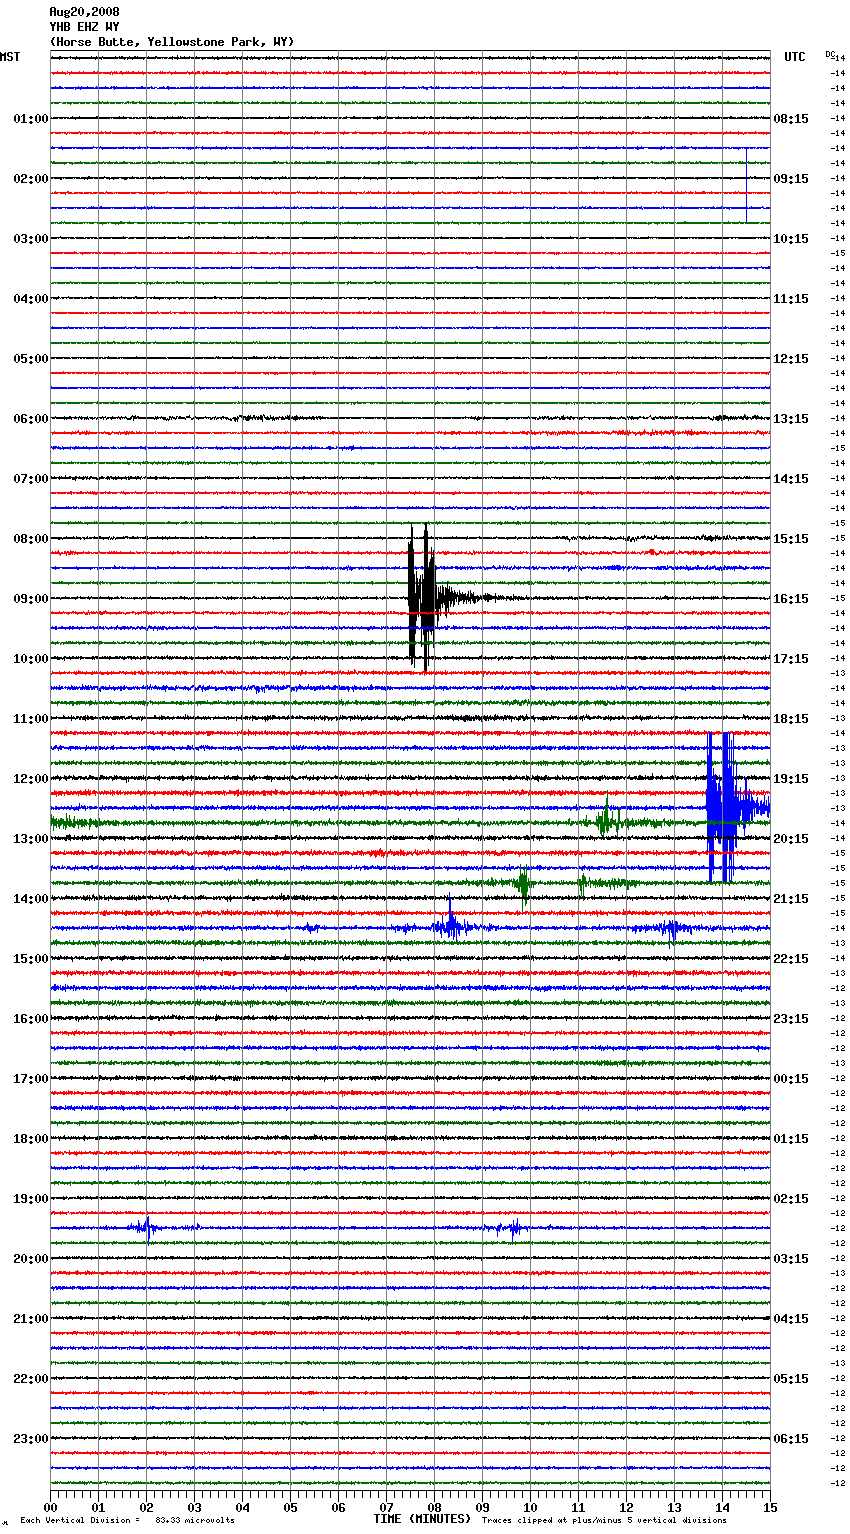The image size is (850, 1534).
Task: Select the 02:00 MST time label
Action: [x=30, y=179]
